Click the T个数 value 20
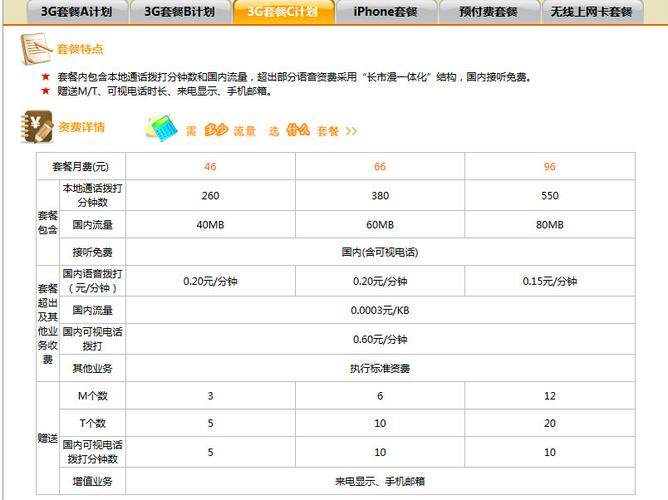The width and height of the screenshot is (668, 500). click(x=550, y=423)
